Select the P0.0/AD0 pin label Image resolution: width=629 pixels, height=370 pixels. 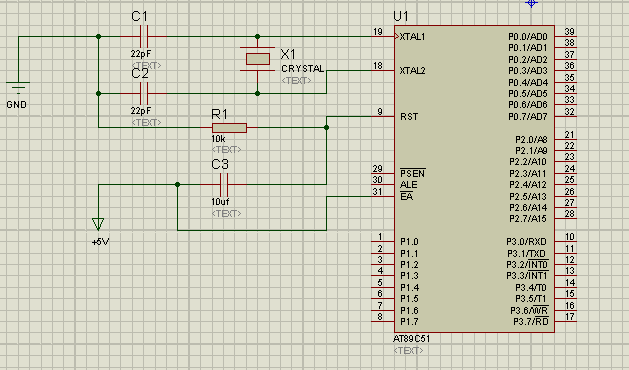pos(528,37)
